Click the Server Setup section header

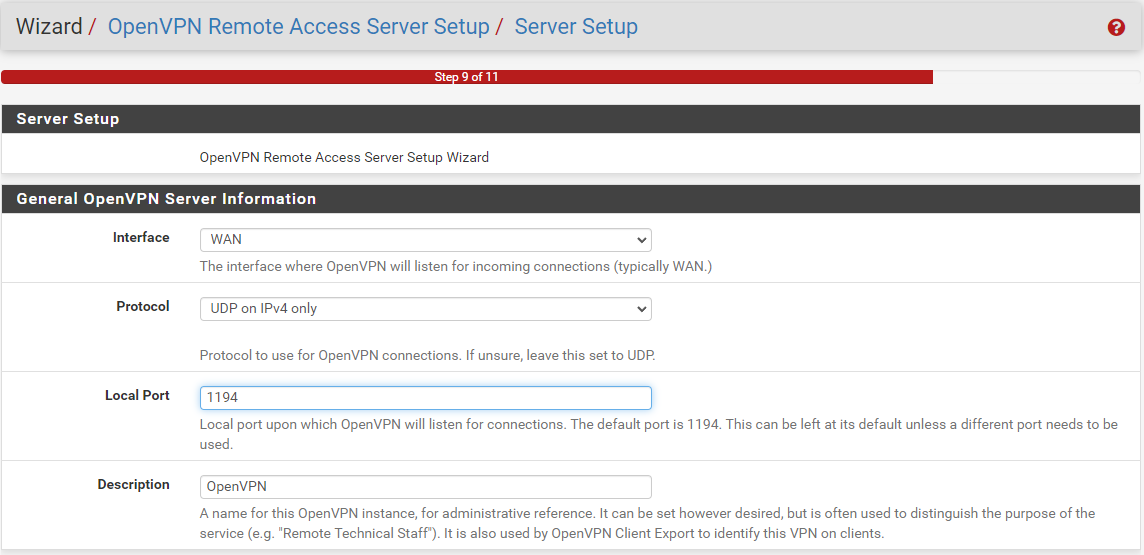tap(571, 119)
